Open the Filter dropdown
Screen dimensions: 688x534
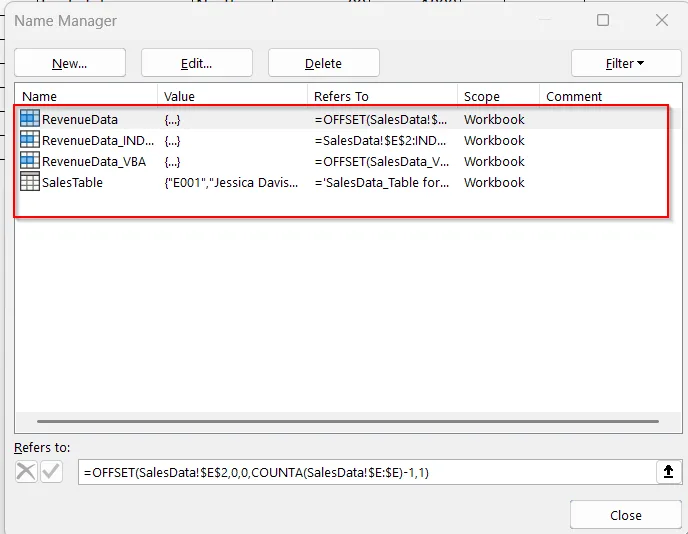626,63
